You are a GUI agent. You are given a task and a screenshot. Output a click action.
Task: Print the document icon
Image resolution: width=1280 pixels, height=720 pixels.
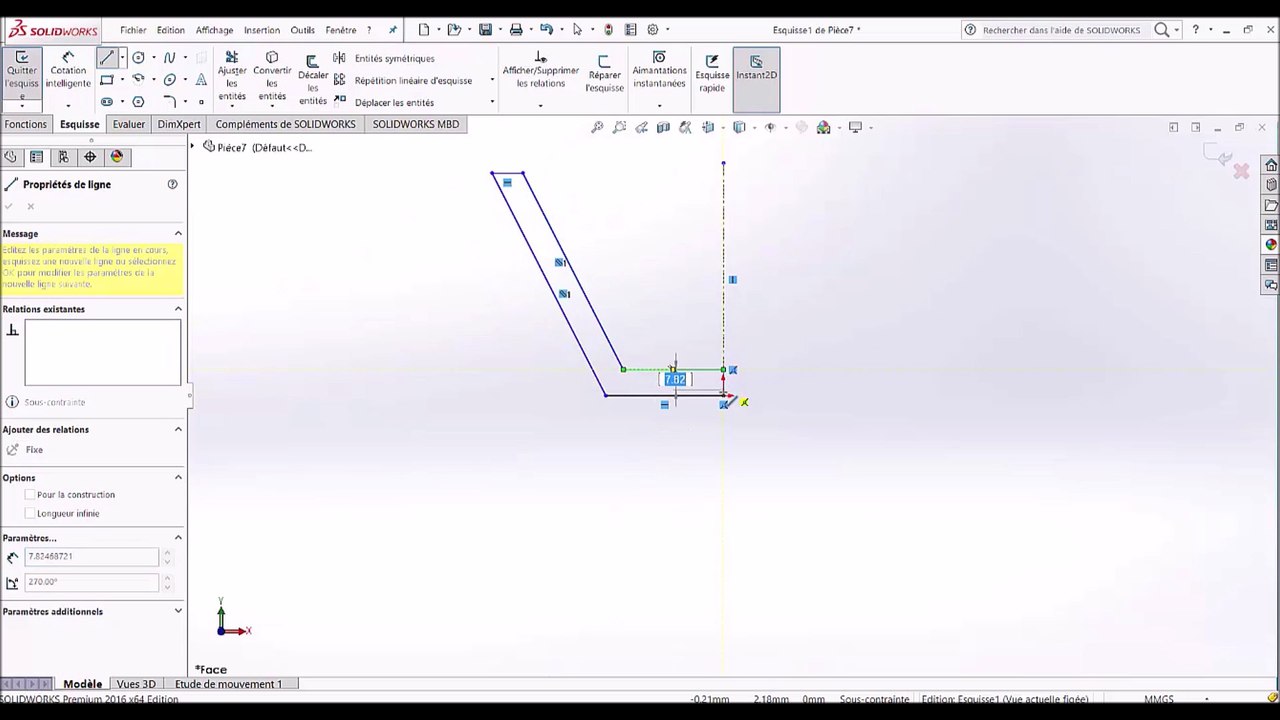516,30
